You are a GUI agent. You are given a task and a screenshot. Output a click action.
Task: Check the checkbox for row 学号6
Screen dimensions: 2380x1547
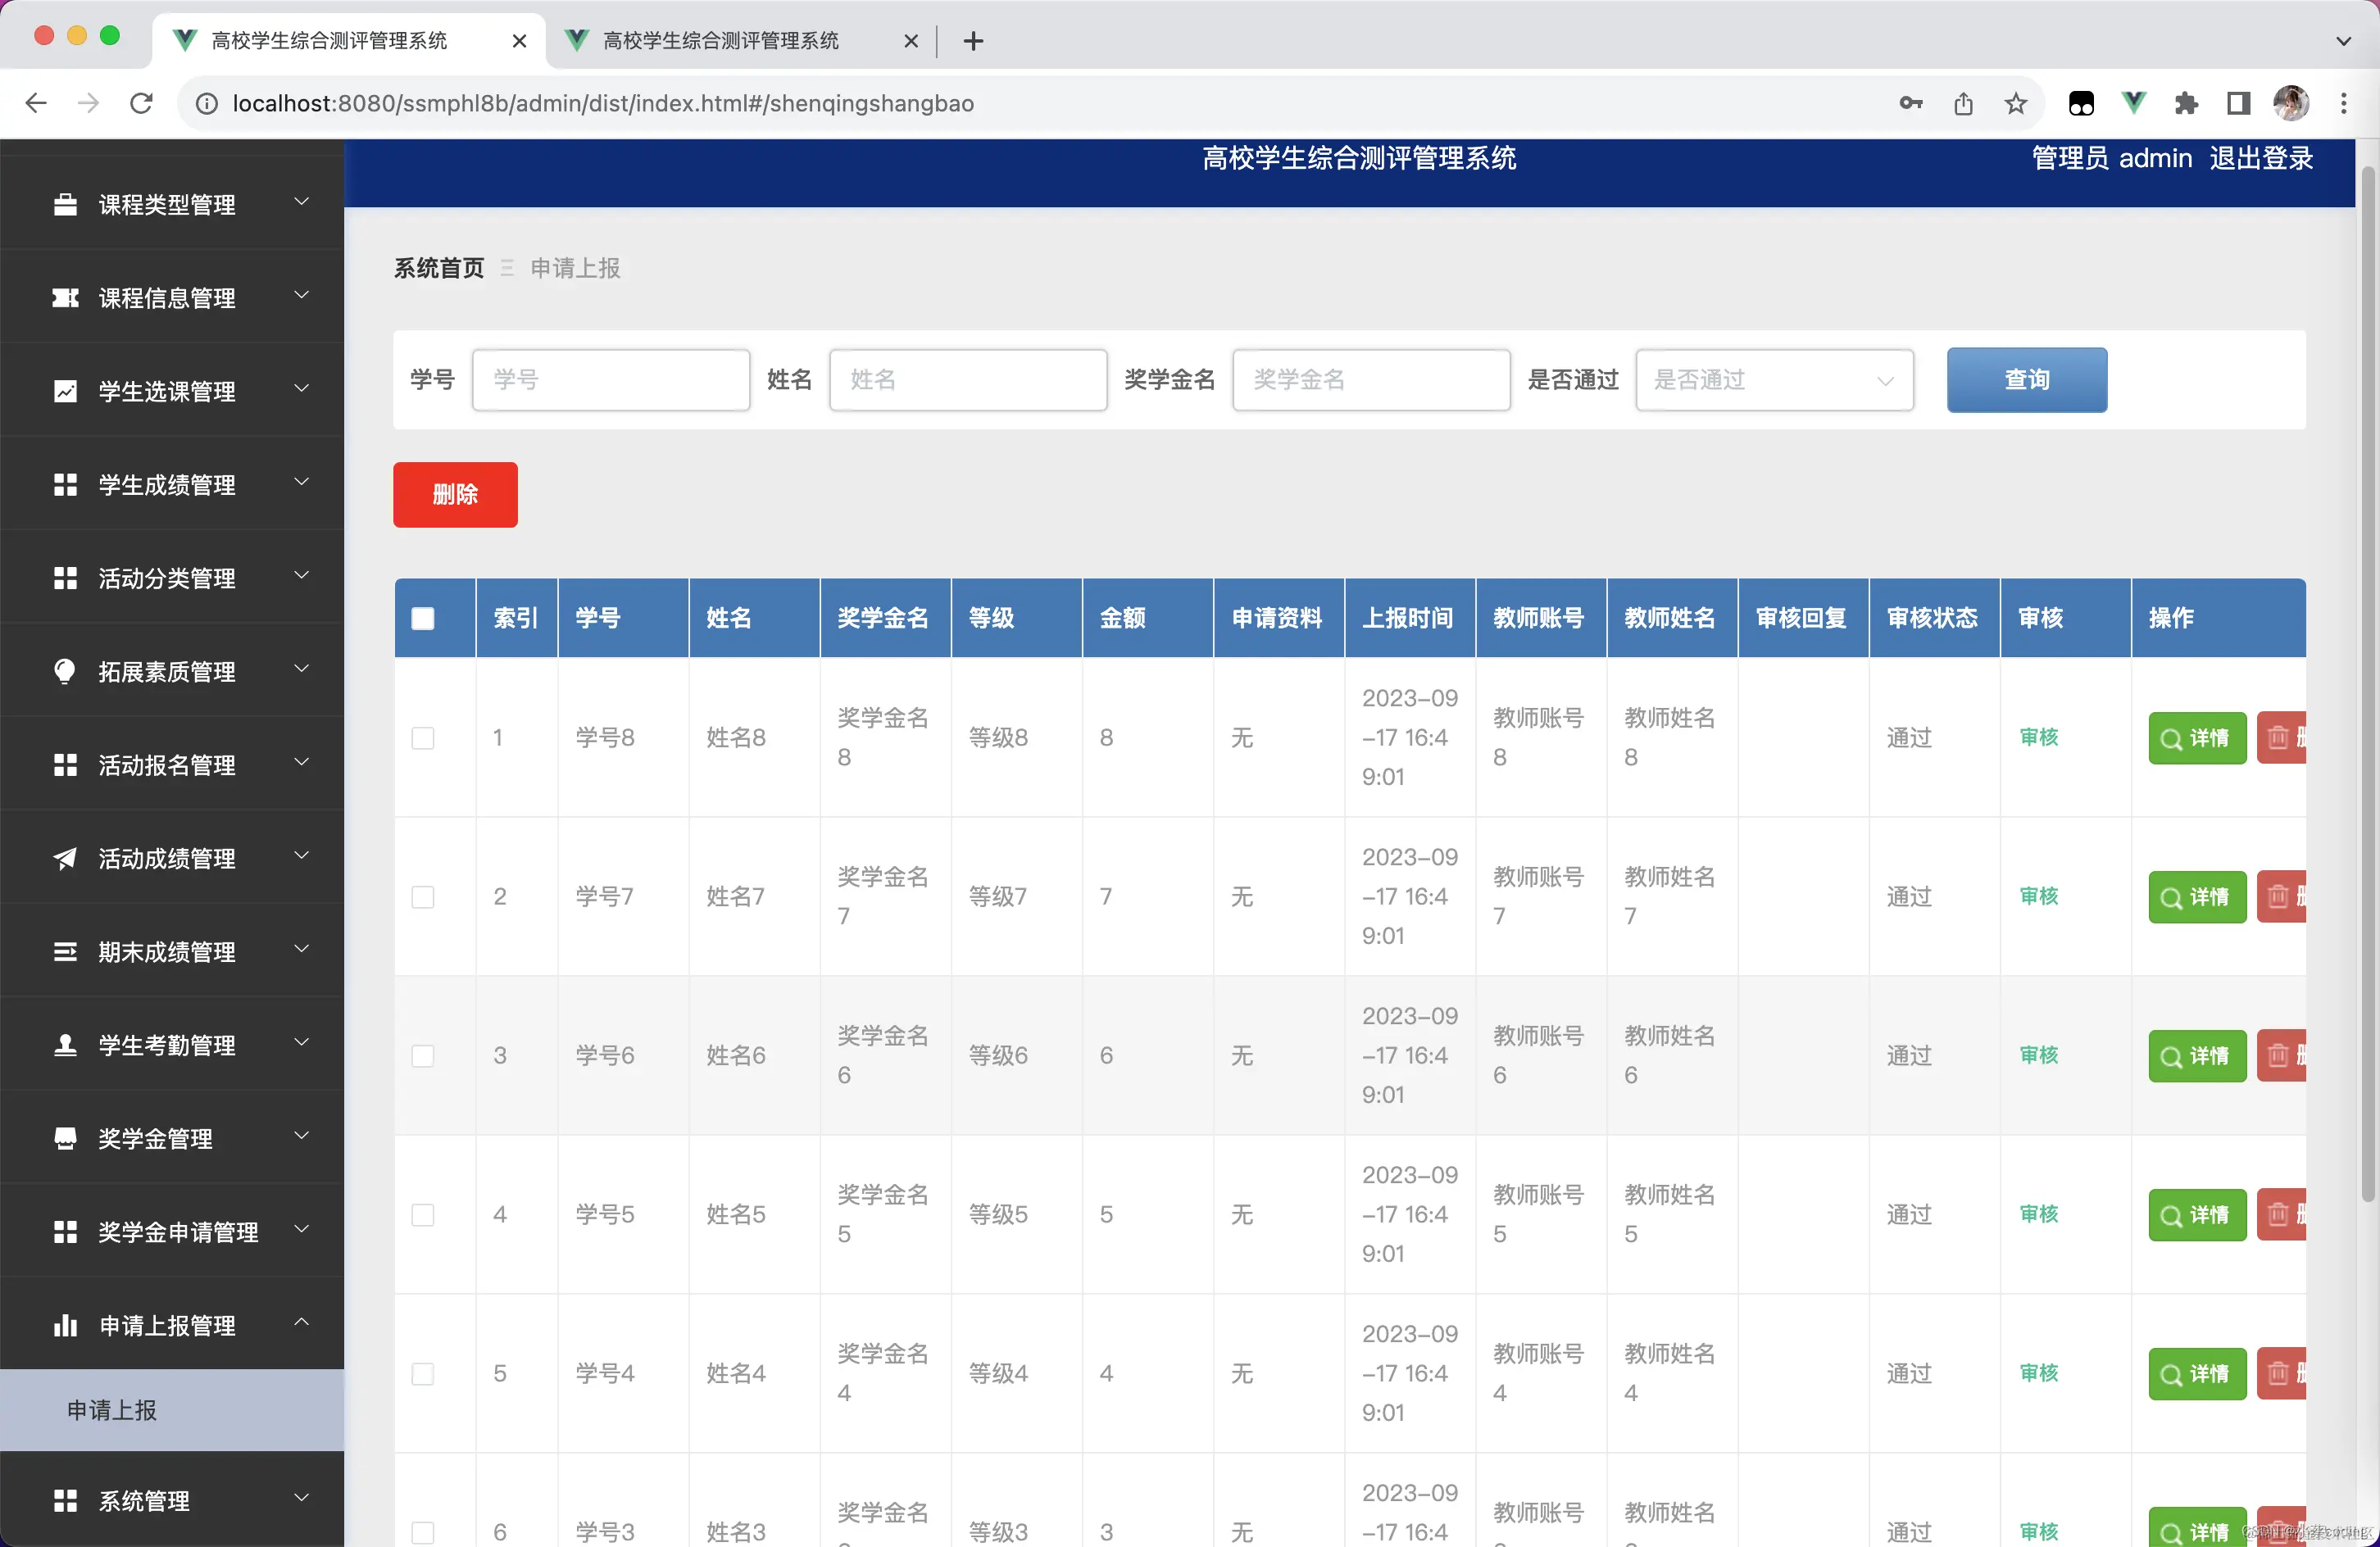(423, 1056)
